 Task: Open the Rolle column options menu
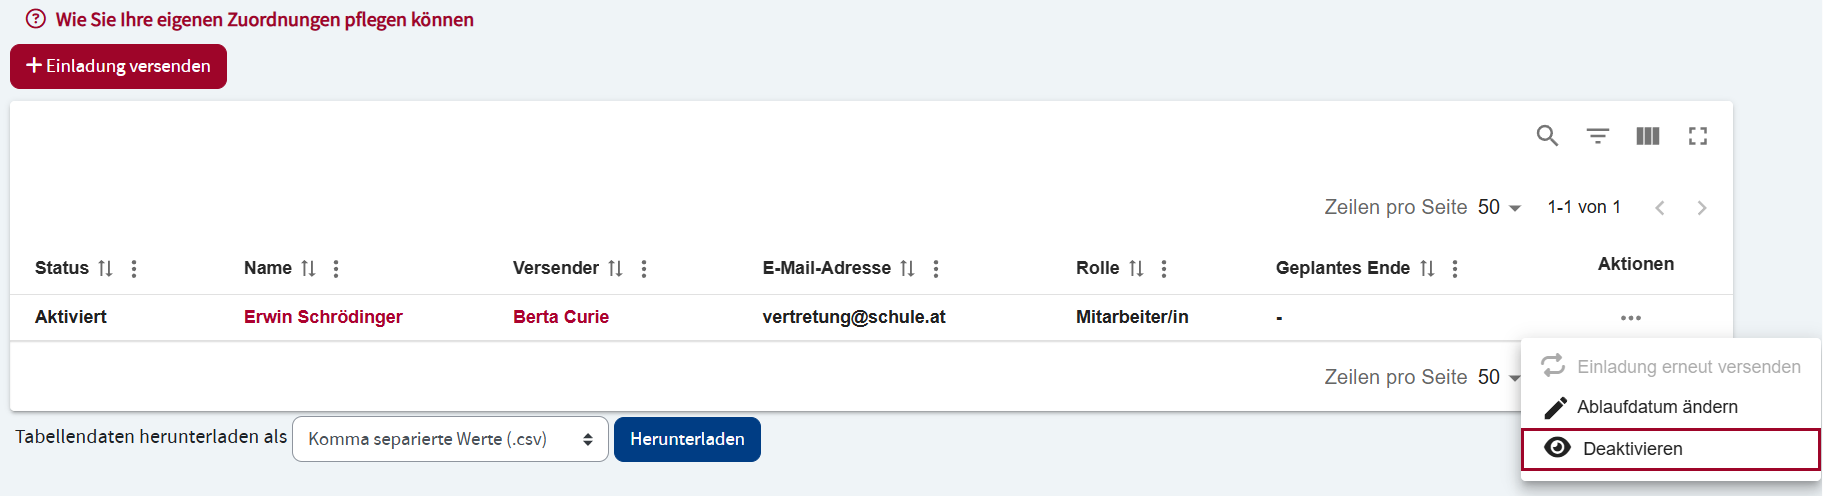tap(1164, 268)
